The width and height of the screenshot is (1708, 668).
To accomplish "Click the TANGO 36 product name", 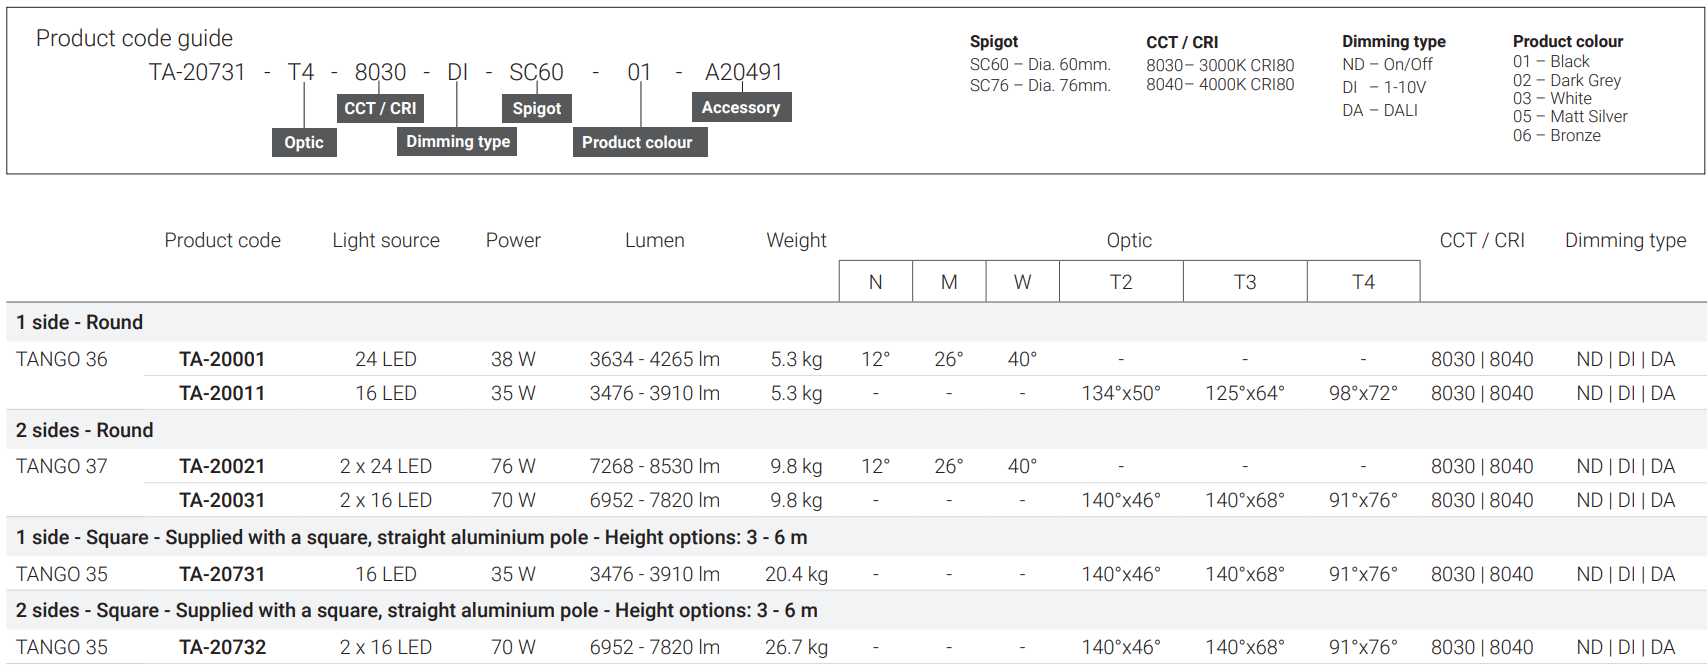I will click(62, 359).
